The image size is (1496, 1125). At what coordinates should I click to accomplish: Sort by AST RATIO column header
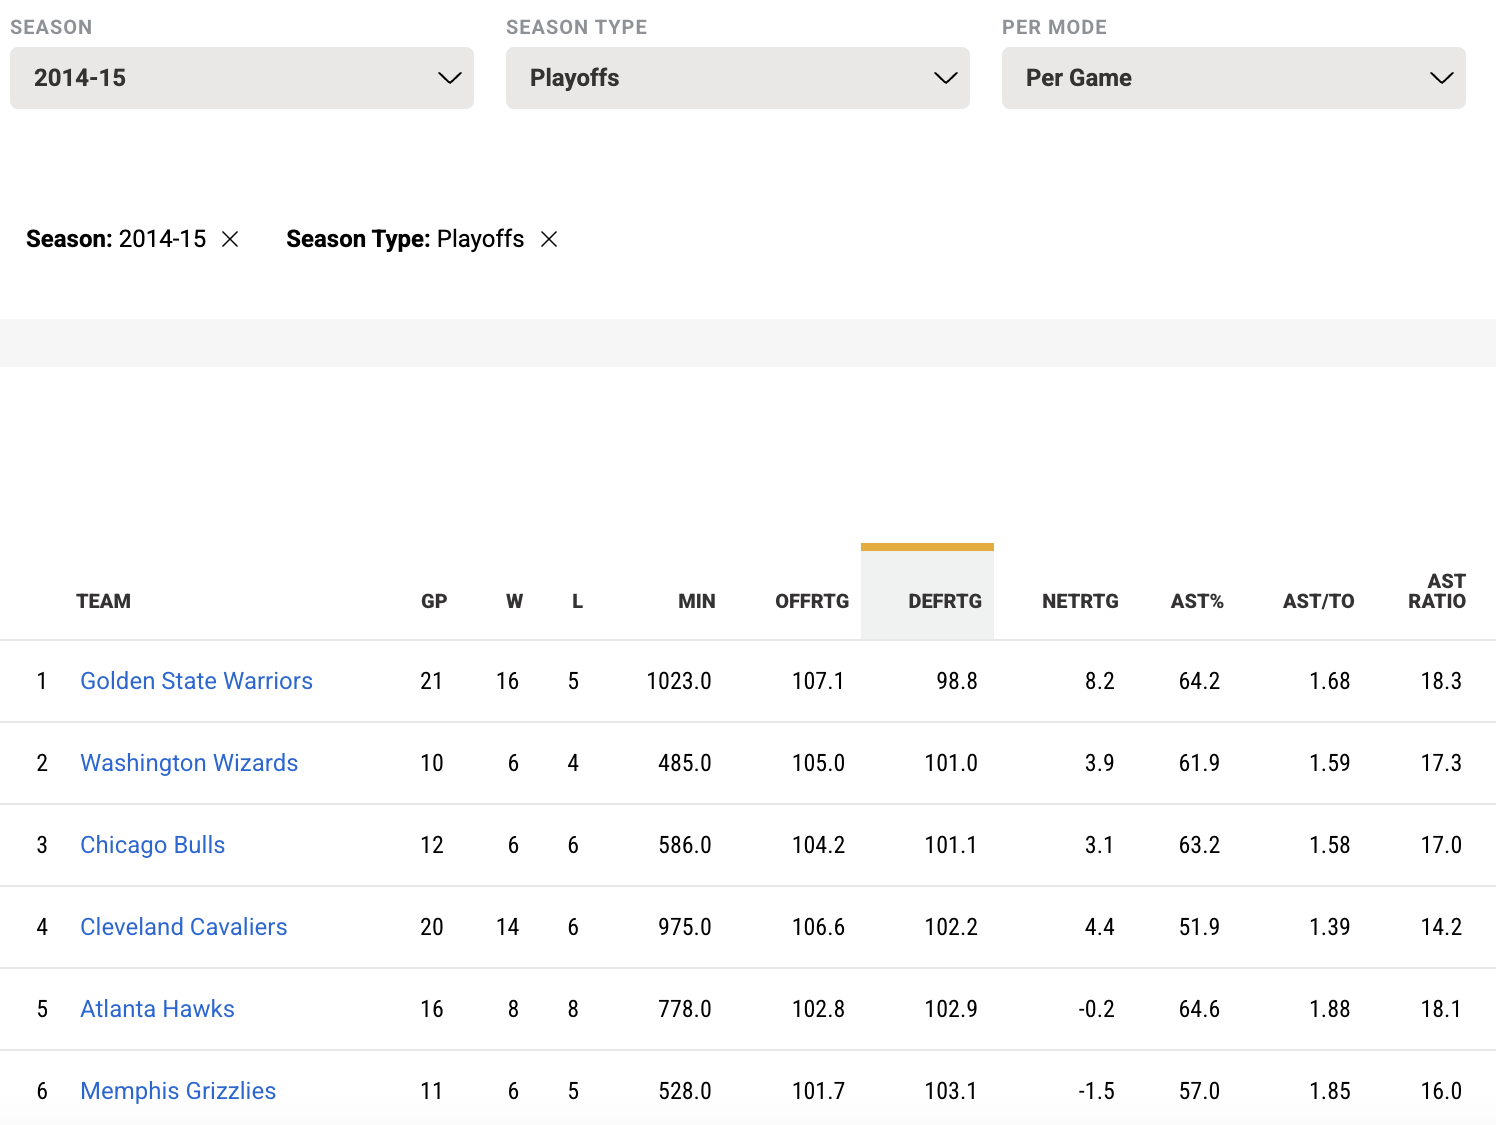(1436, 591)
